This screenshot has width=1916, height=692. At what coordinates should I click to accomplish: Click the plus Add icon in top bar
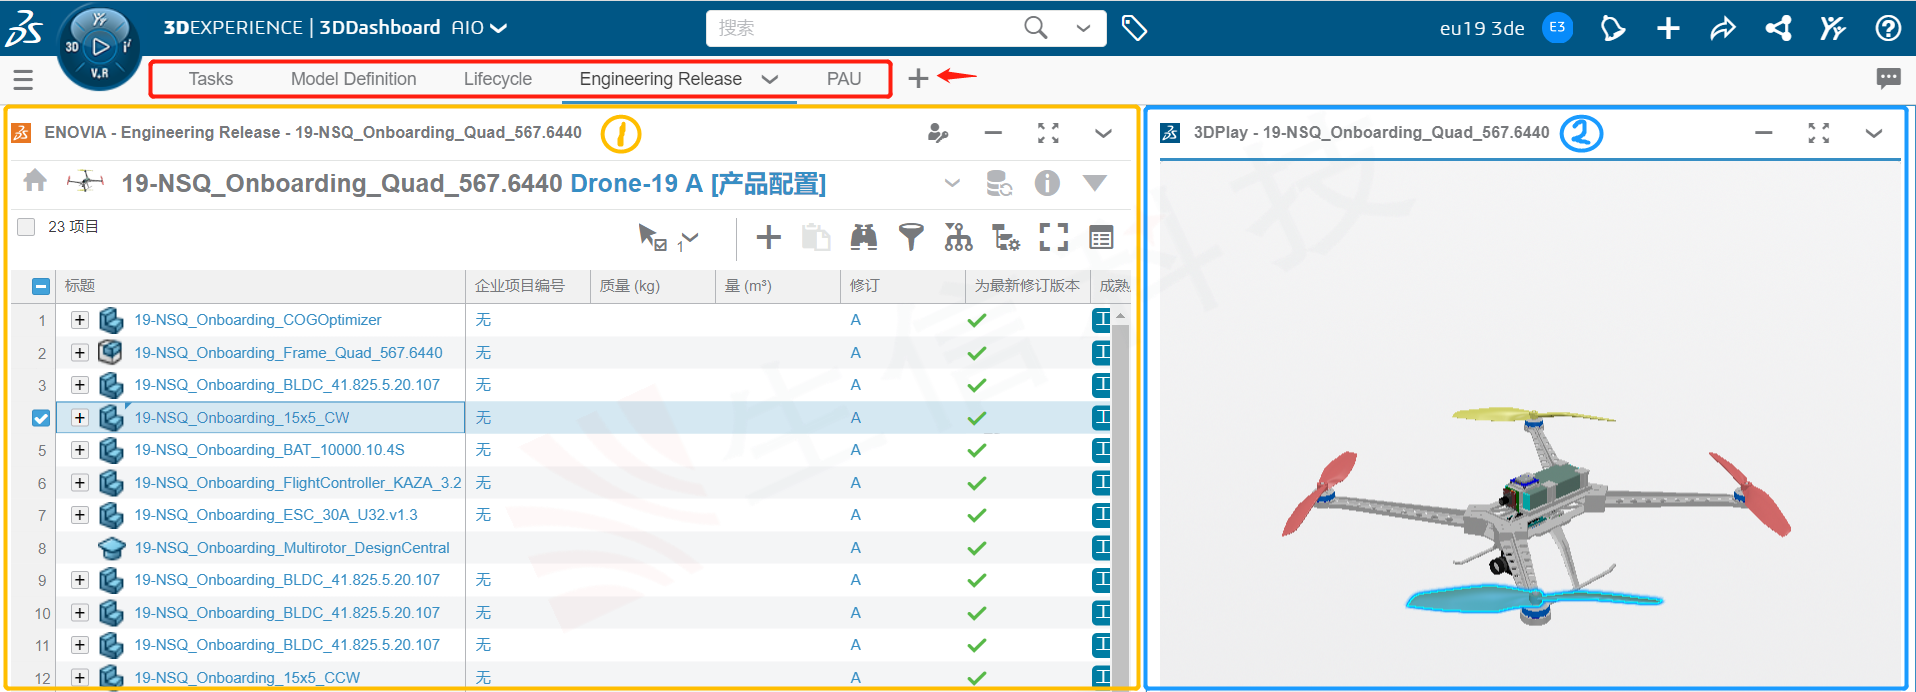click(1668, 28)
